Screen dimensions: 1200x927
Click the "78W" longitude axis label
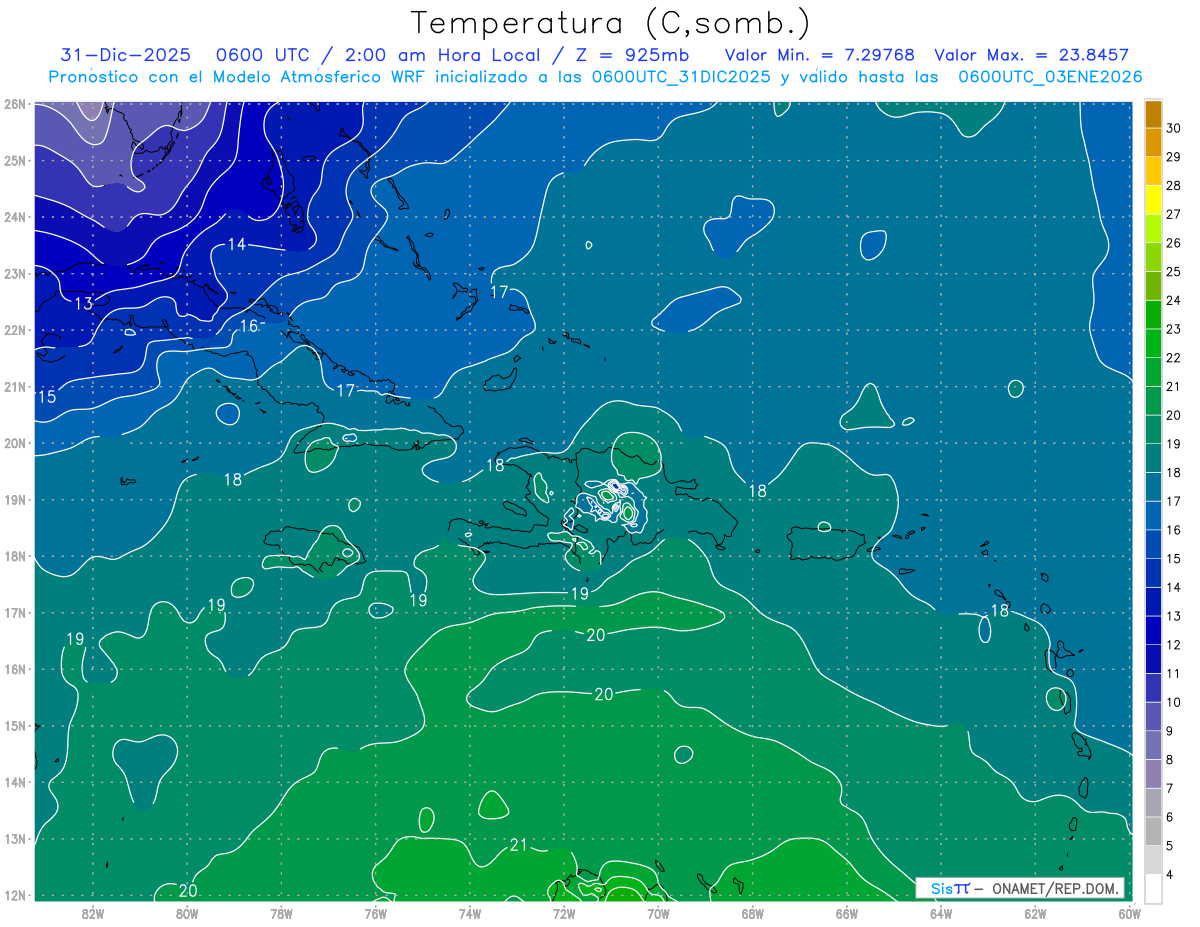pyautogui.click(x=281, y=913)
